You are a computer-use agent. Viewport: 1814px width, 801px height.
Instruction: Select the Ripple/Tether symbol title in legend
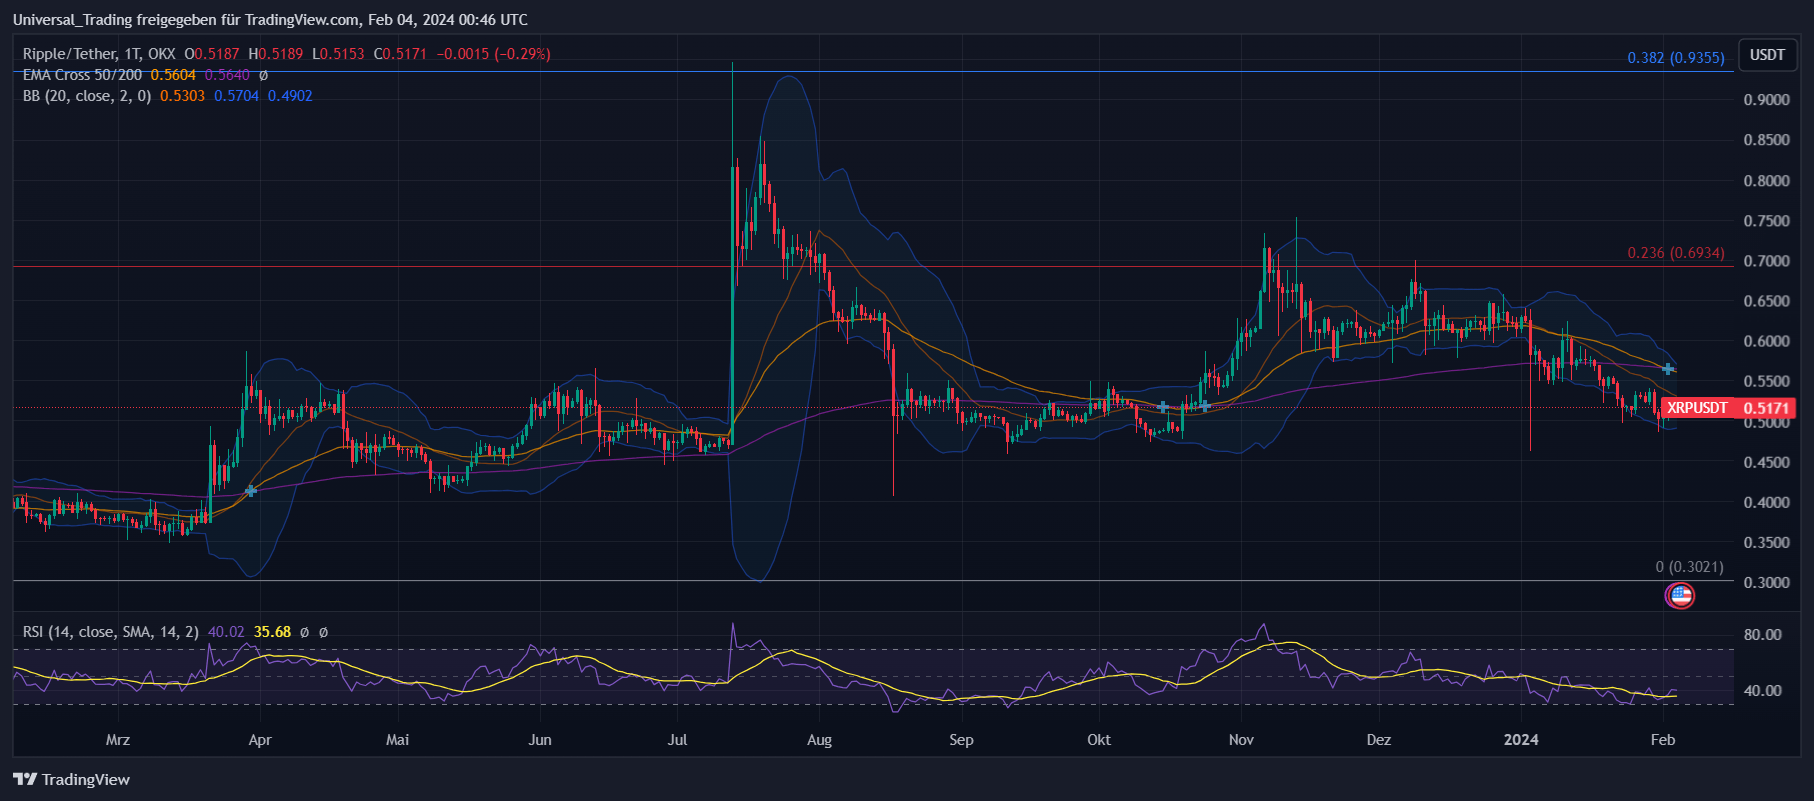coord(99,54)
